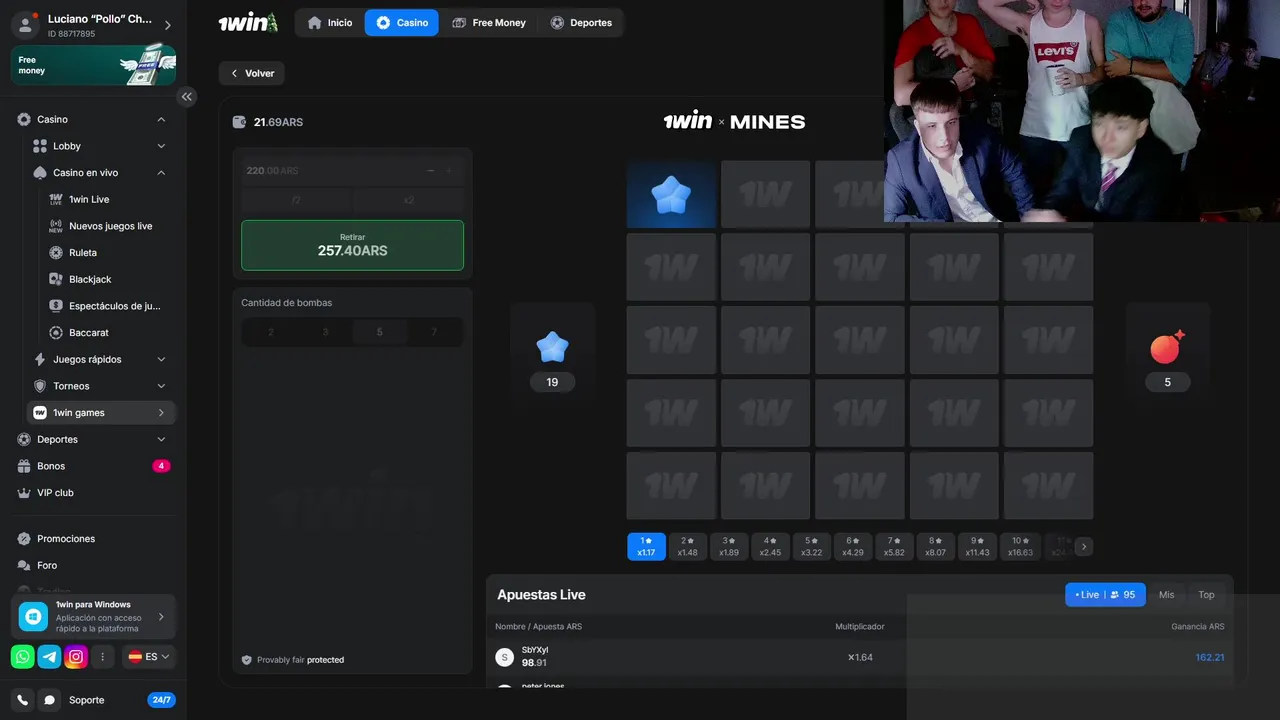Collapse the Casino en vivo submenu
1280x720 pixels.
161,173
